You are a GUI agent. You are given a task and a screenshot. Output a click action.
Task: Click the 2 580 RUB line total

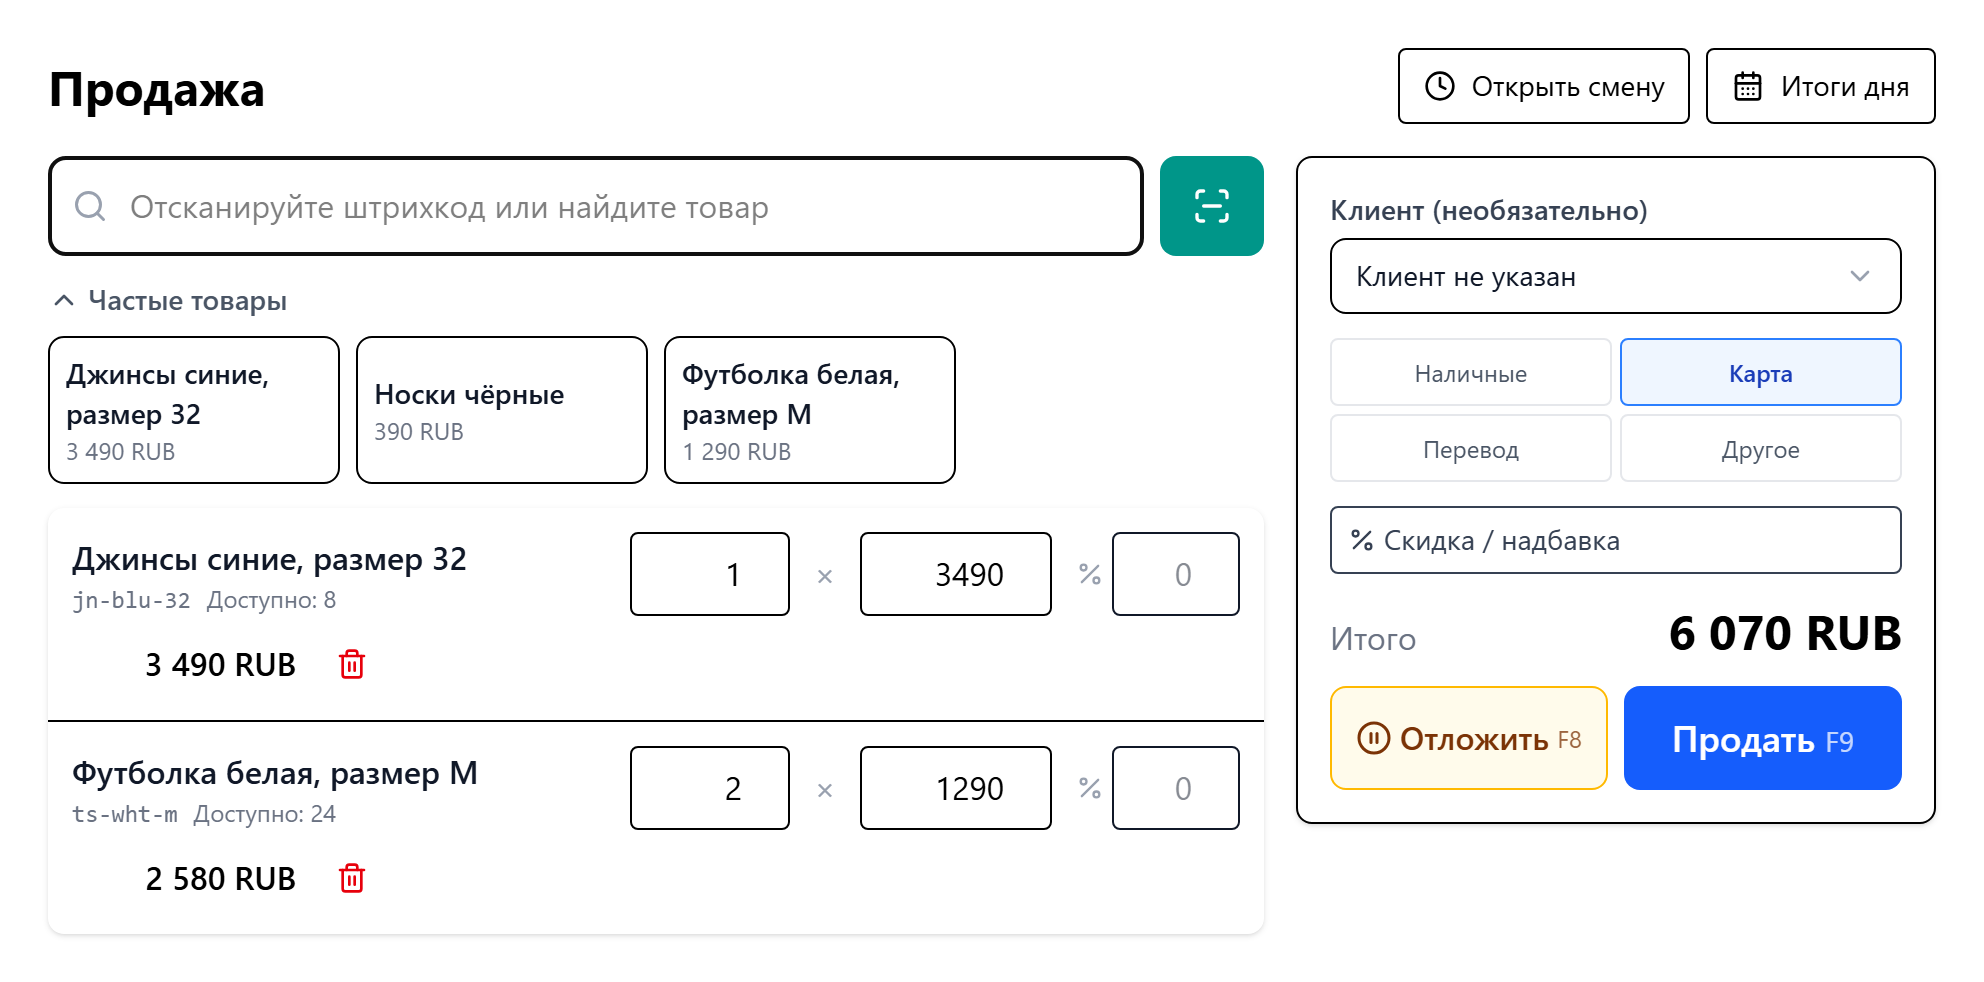(220, 878)
